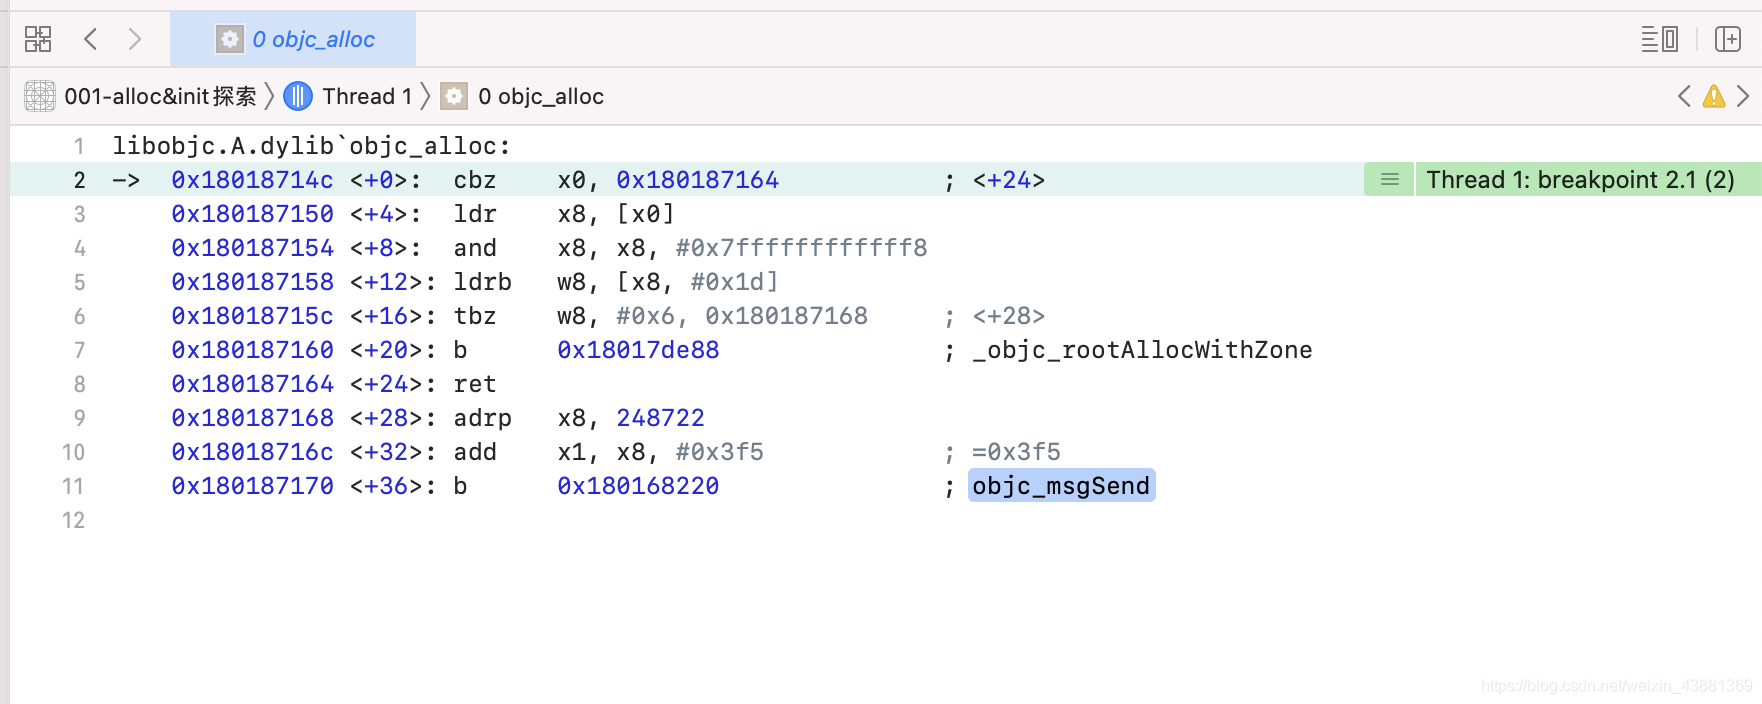Open the editor options lines menu
The height and width of the screenshot is (704, 1762).
(x=1660, y=39)
